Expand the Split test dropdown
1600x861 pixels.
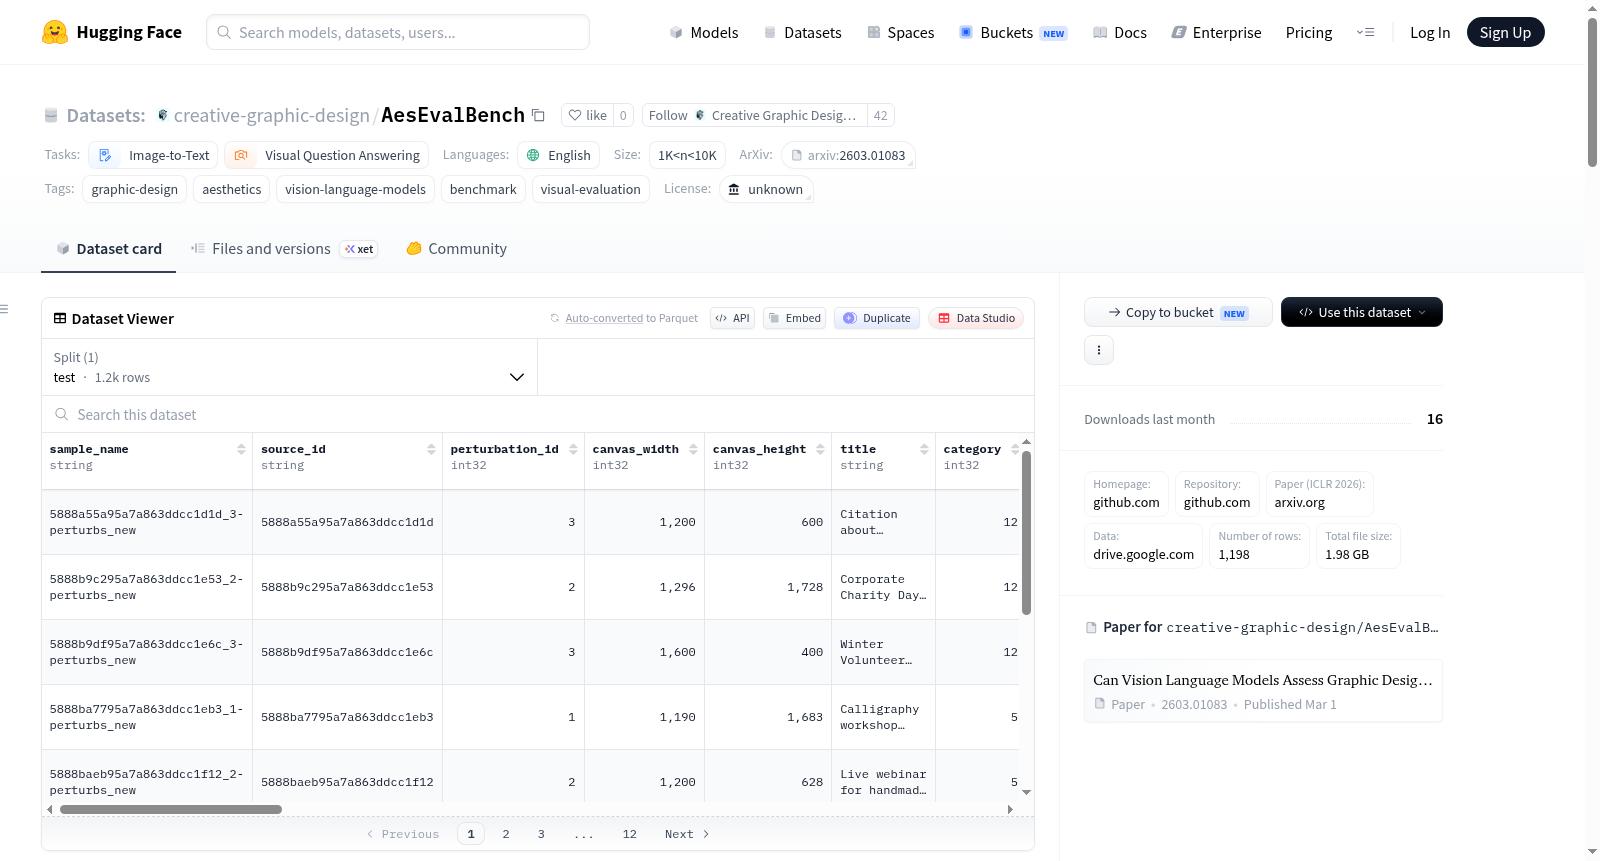[290, 367]
